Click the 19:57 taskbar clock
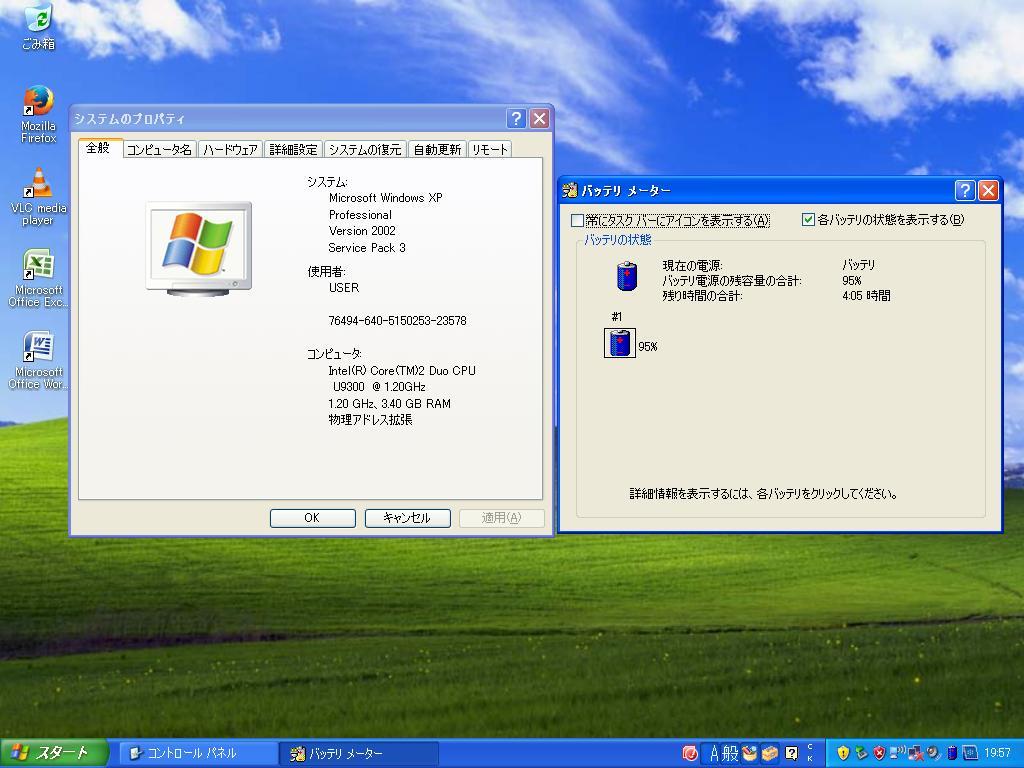Image resolution: width=1024 pixels, height=768 pixels. 997,754
